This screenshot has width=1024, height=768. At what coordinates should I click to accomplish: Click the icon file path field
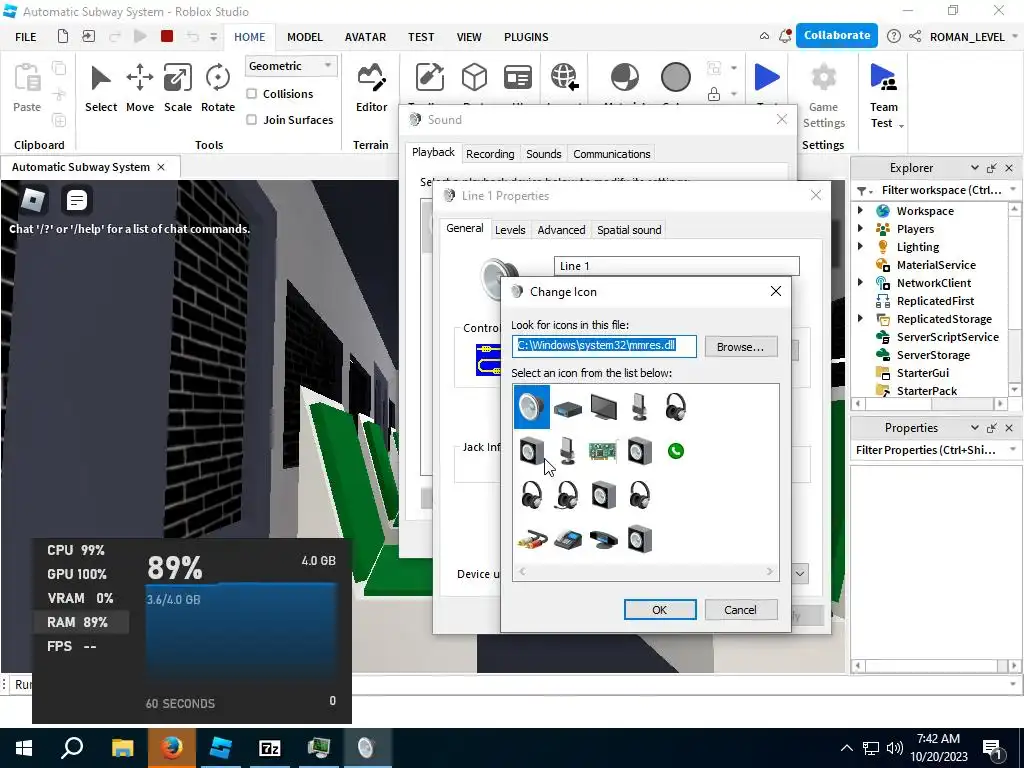(604, 345)
